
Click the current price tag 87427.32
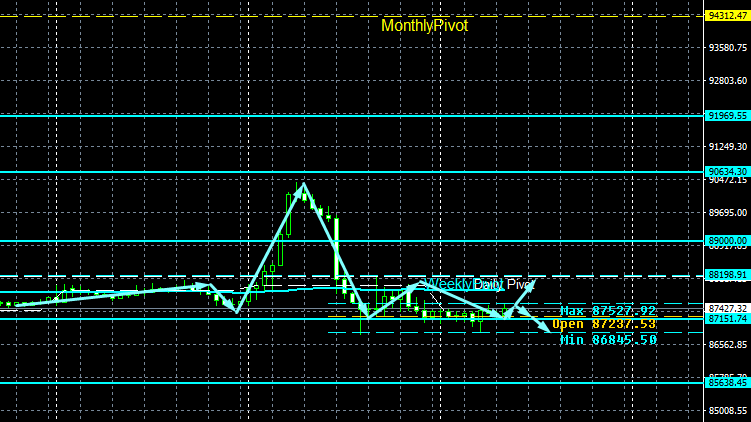(728, 308)
